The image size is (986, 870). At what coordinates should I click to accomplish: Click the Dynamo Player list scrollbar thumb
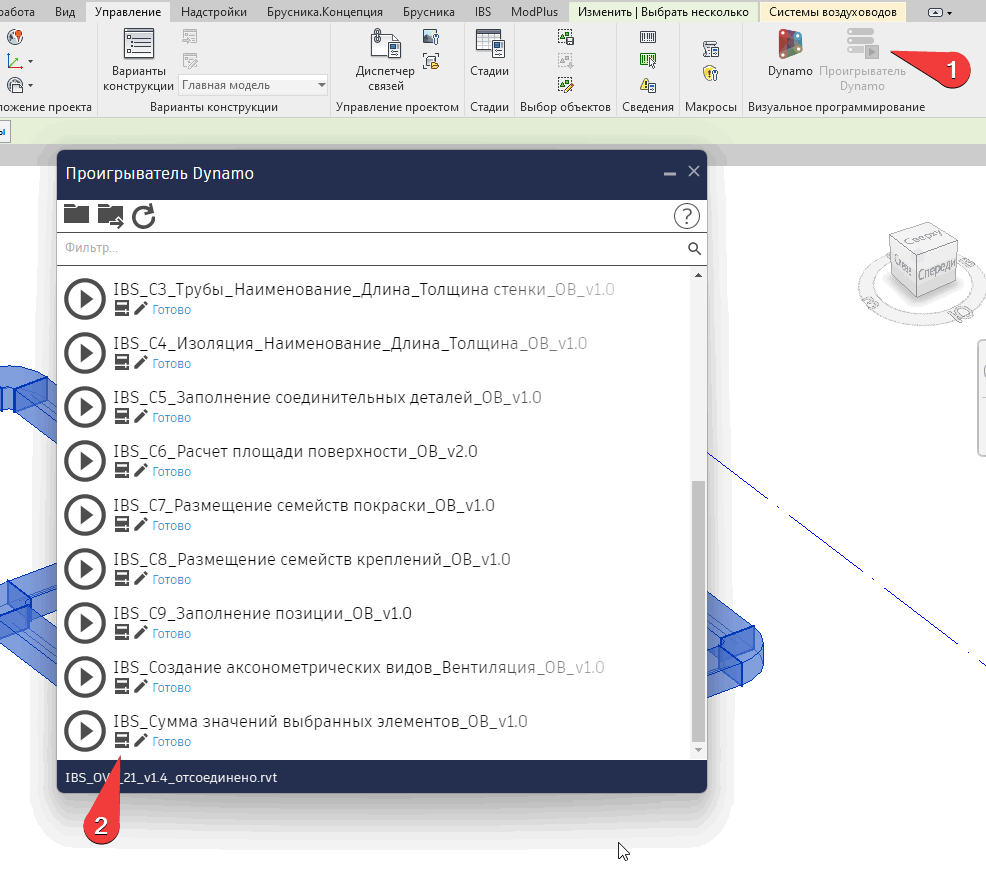698,611
